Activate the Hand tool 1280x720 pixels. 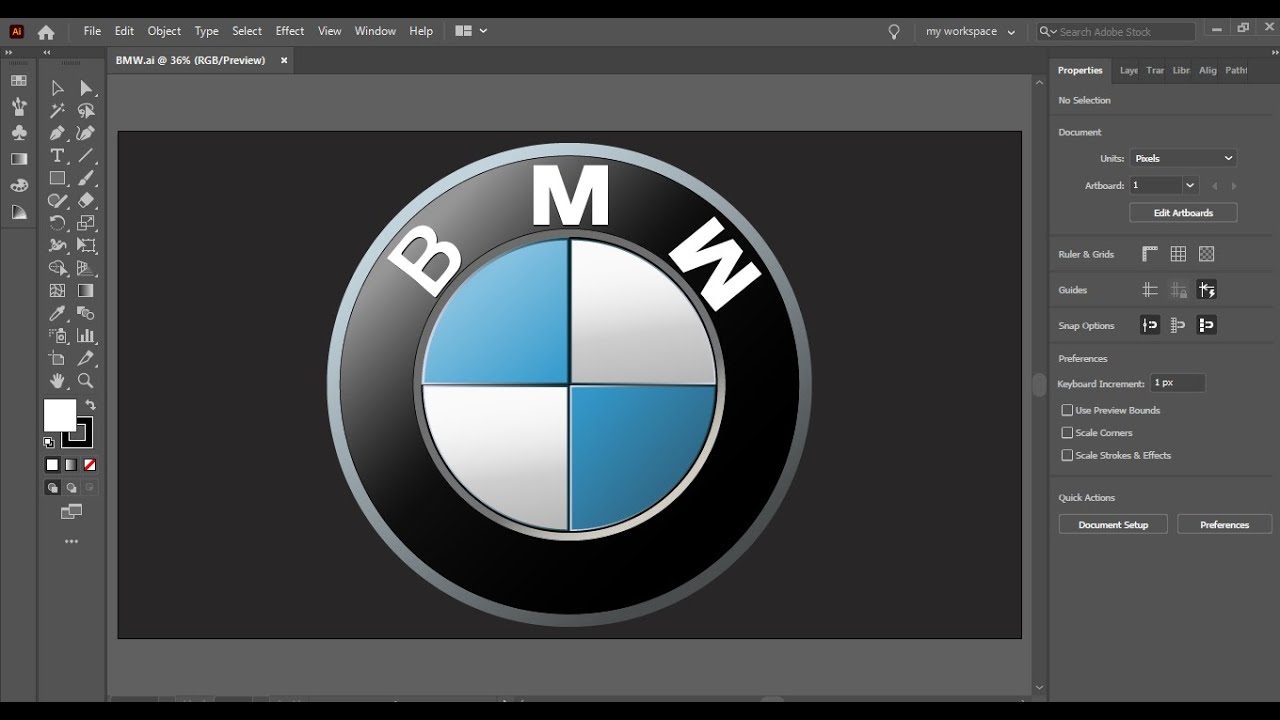pyautogui.click(x=57, y=381)
